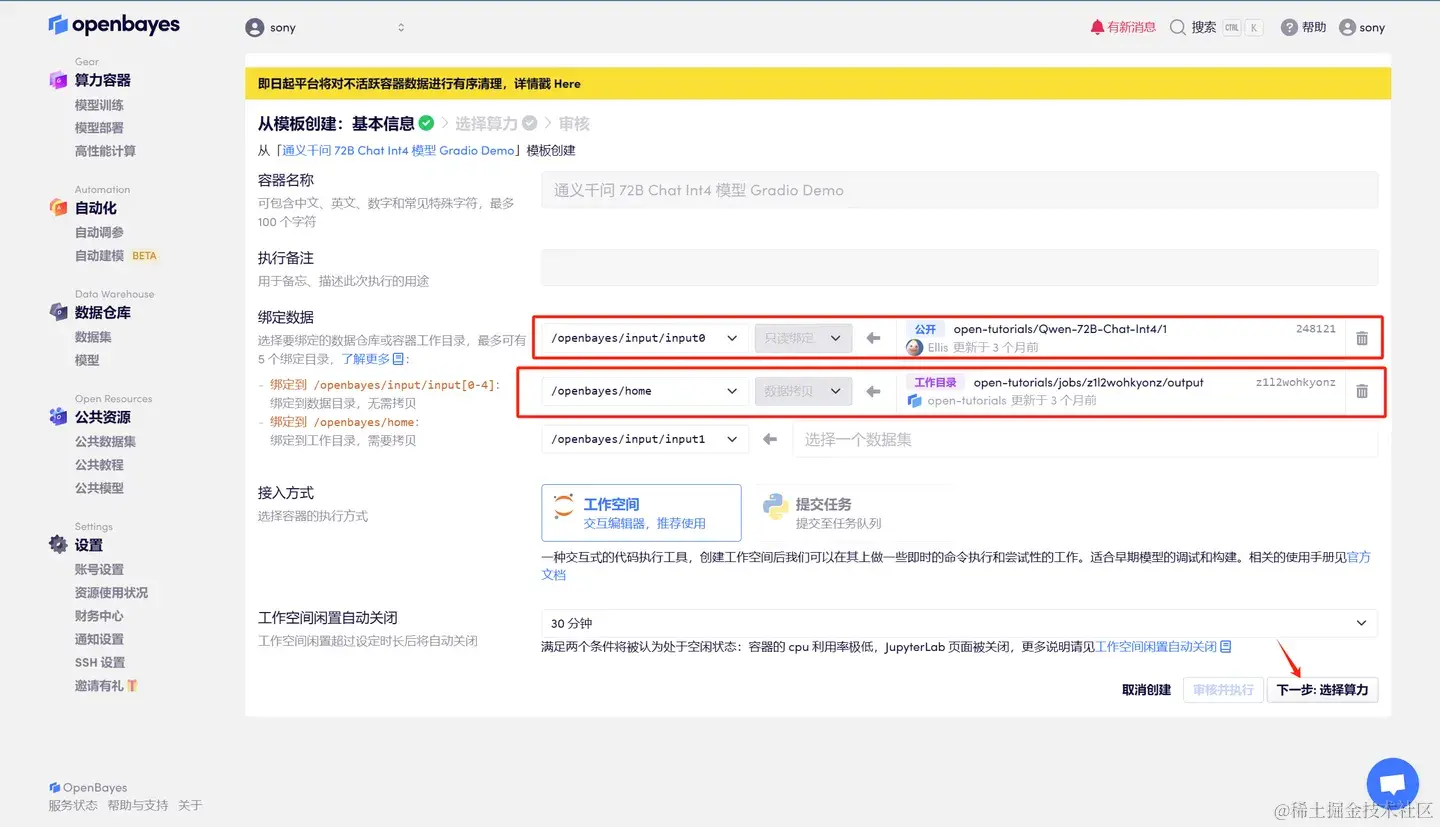Open the 通义千问 72B Chat Int4 template link

tap(398, 151)
